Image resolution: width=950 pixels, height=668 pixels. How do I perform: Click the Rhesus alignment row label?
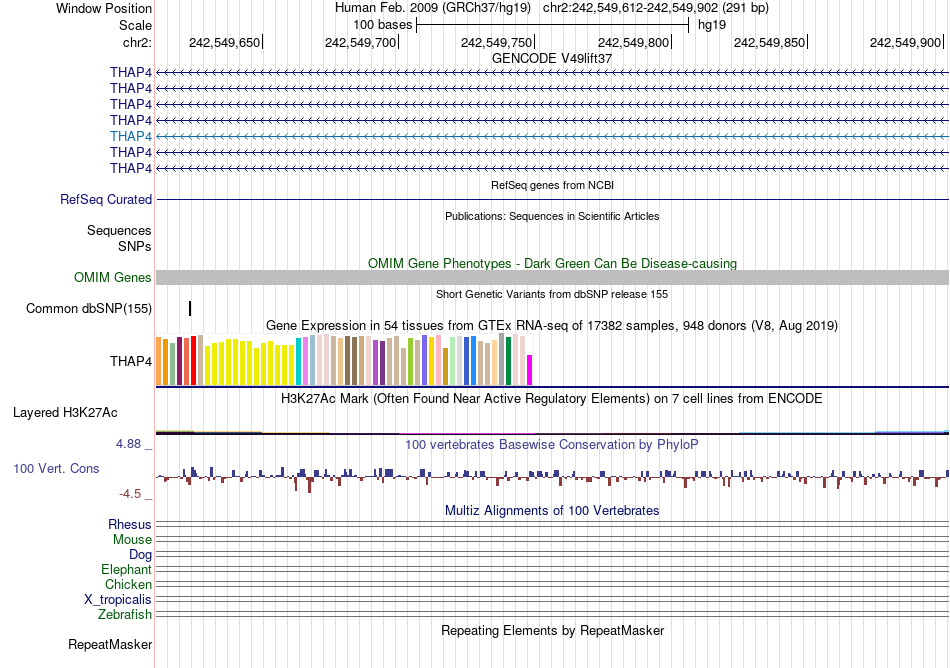[129, 524]
